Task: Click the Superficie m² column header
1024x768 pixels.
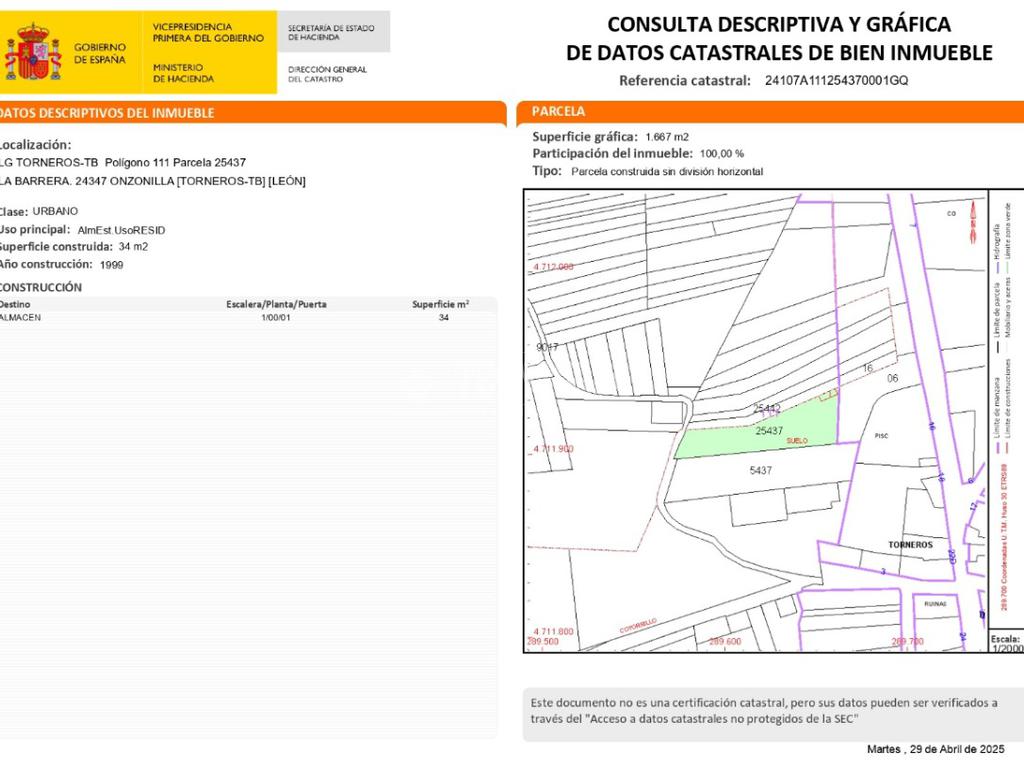Action: click(x=441, y=304)
